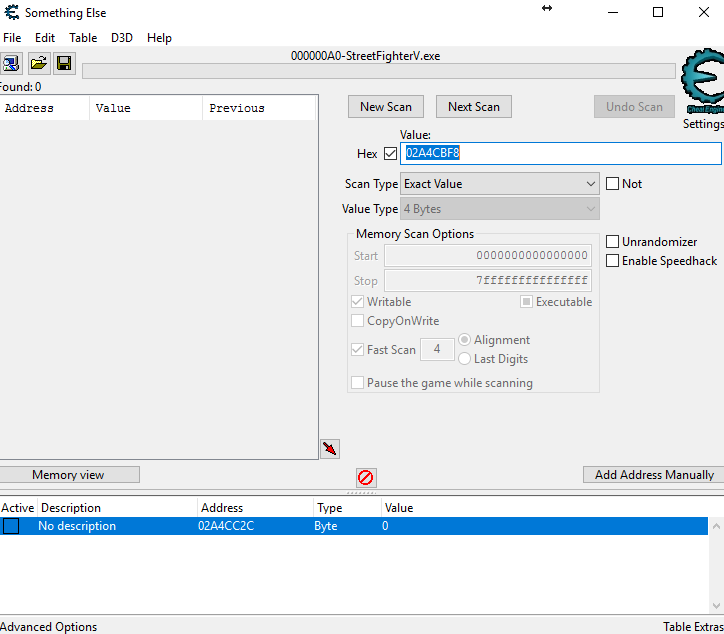Enable the Speedhack checkbox
The height and width of the screenshot is (634, 724).
pos(613,261)
